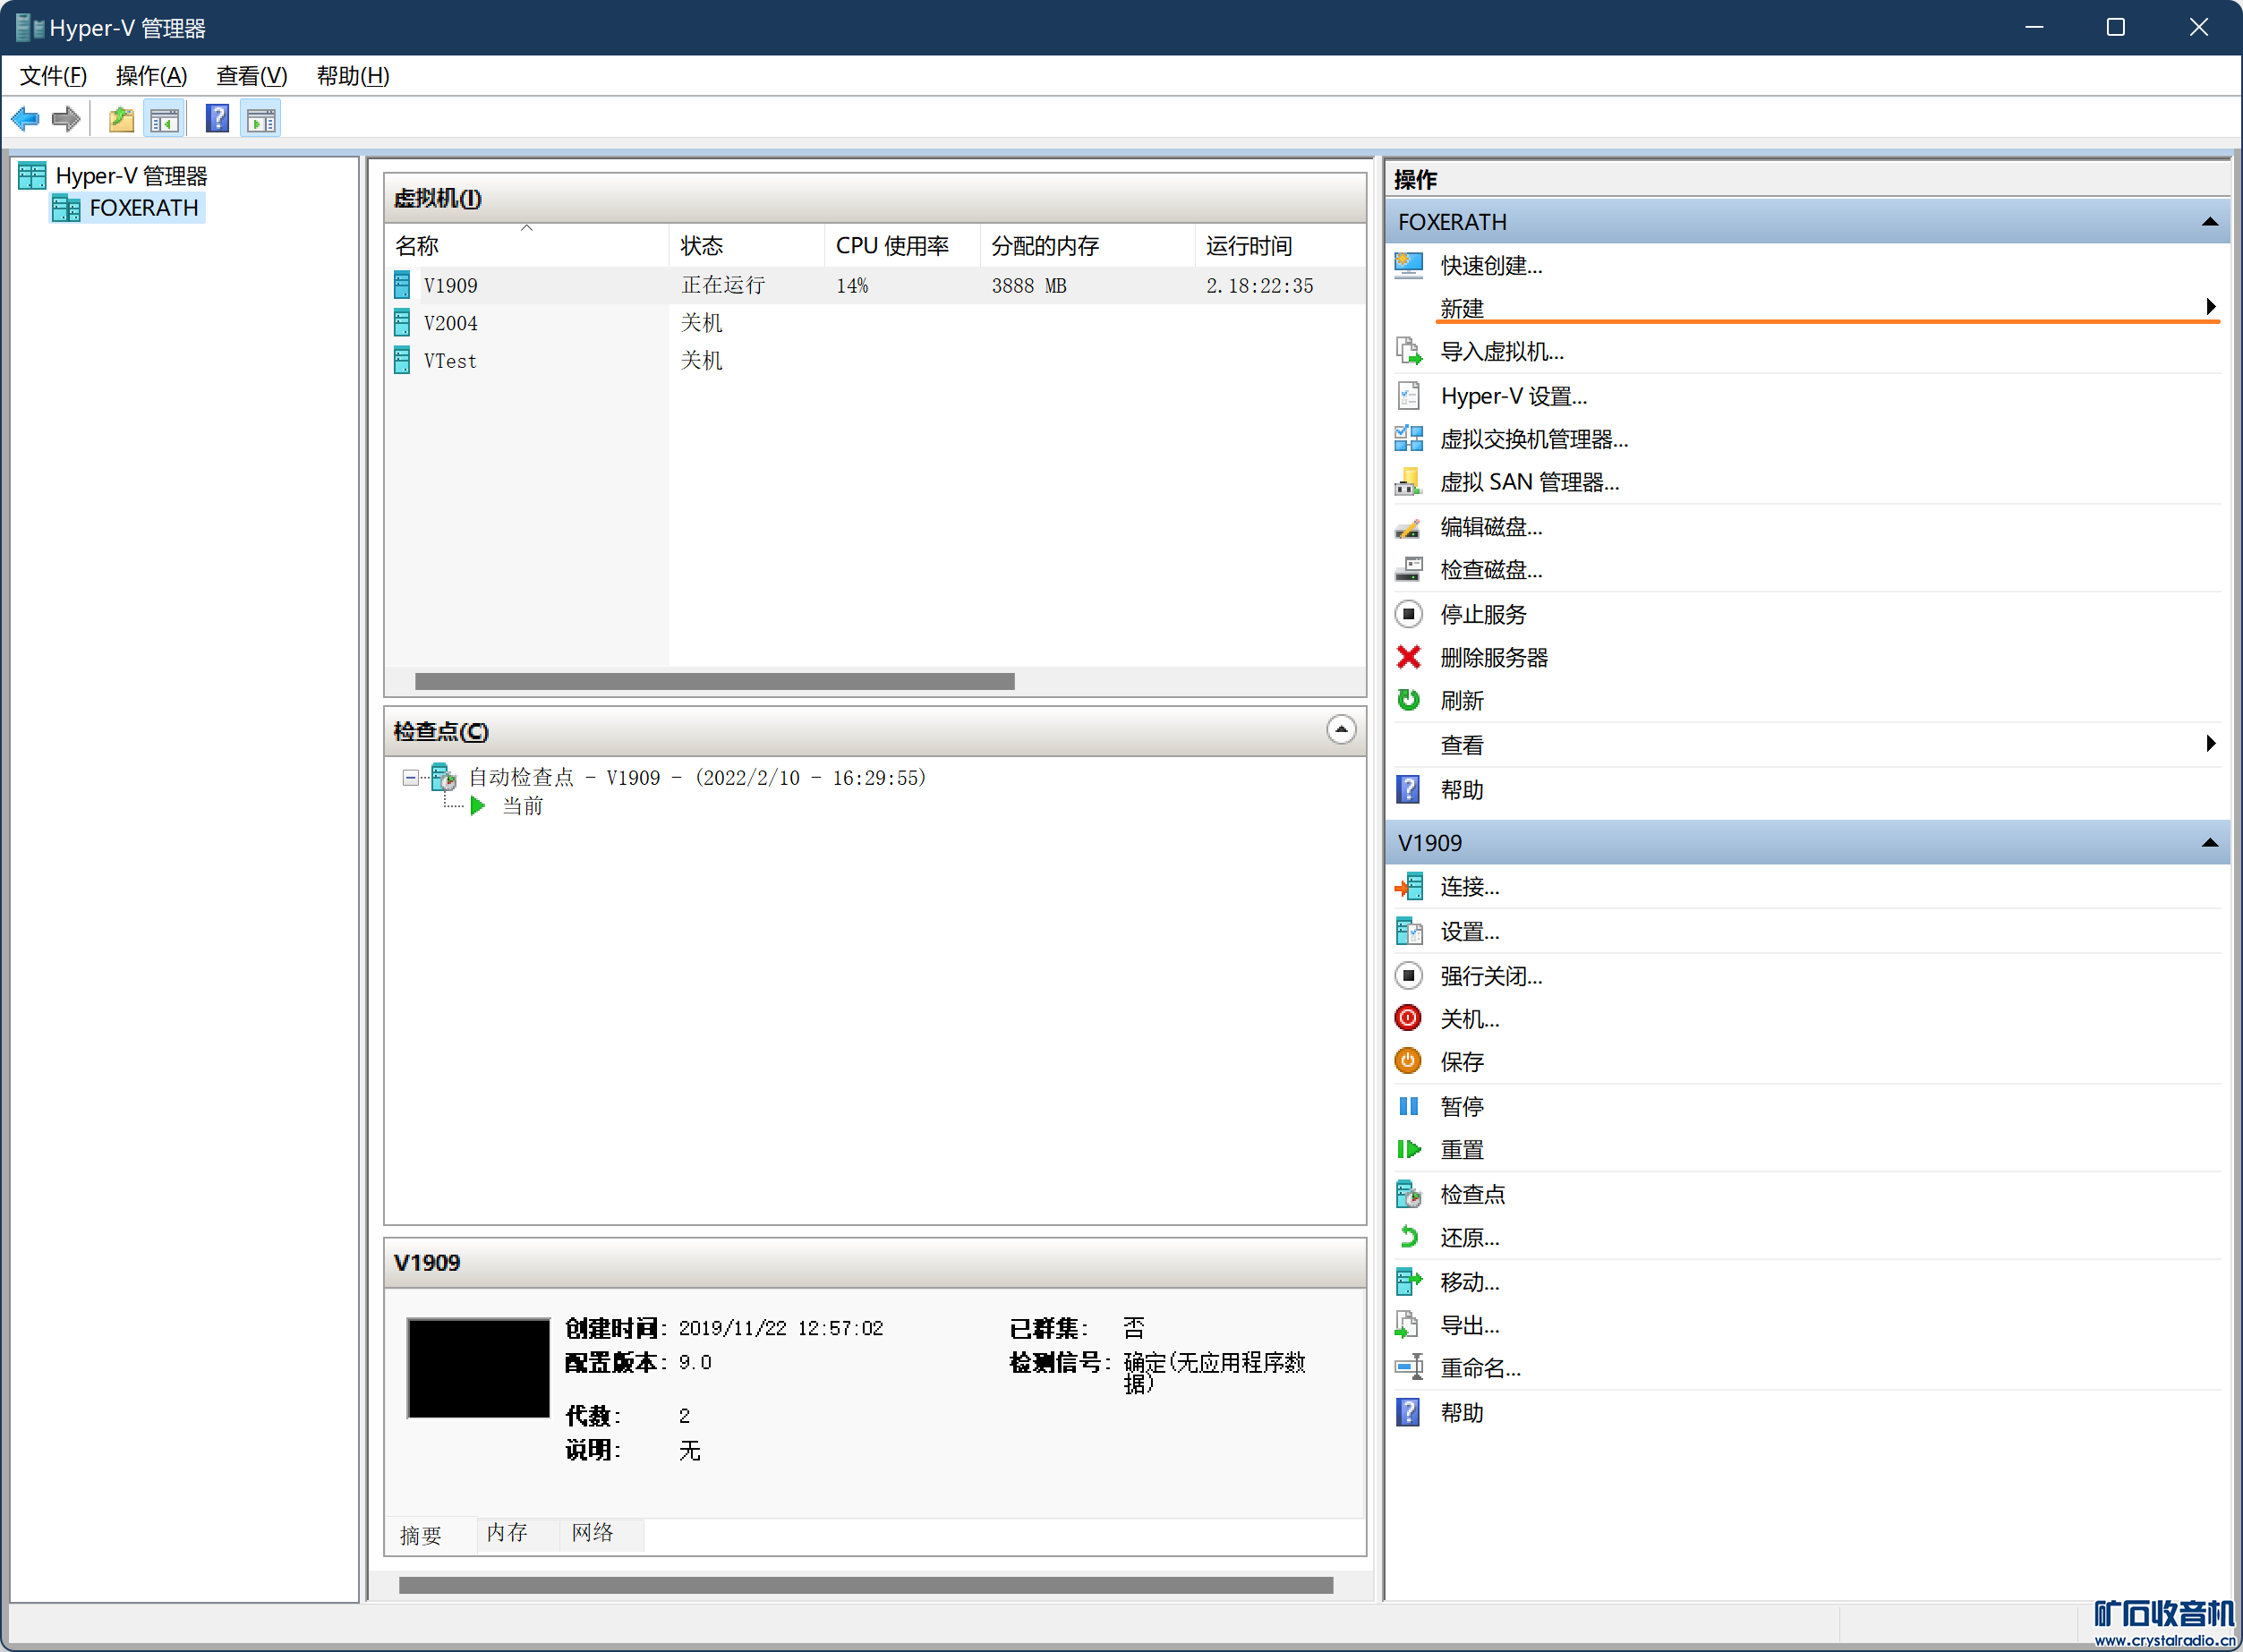Click the V1909 black screen thumbnail

click(479, 1367)
